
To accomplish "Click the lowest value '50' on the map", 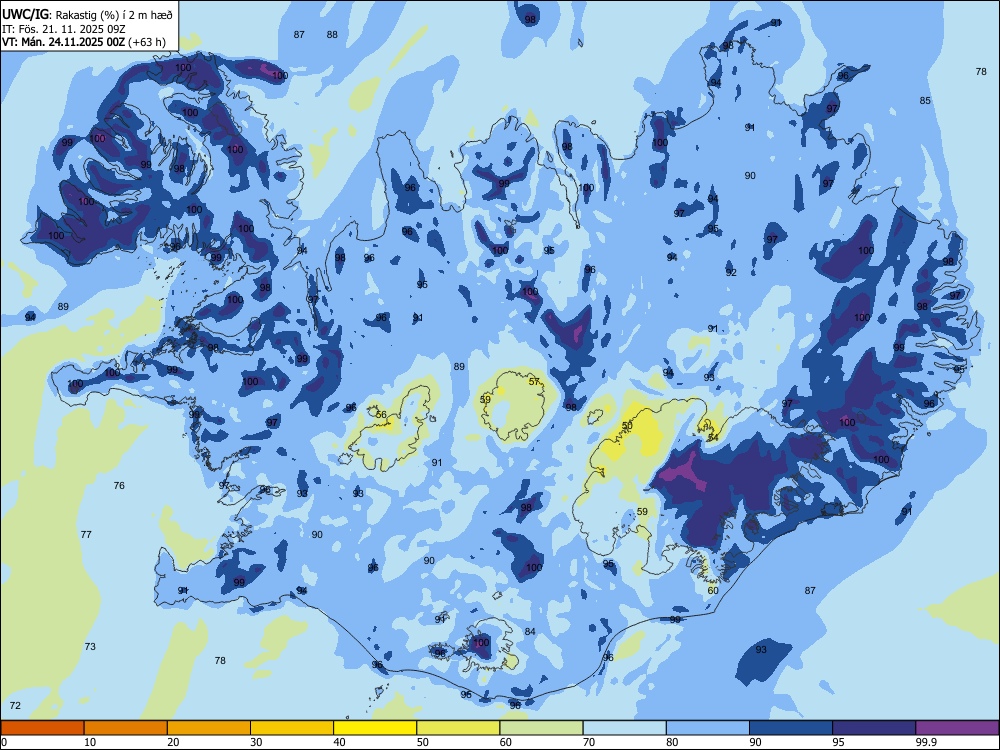I will [627, 425].
